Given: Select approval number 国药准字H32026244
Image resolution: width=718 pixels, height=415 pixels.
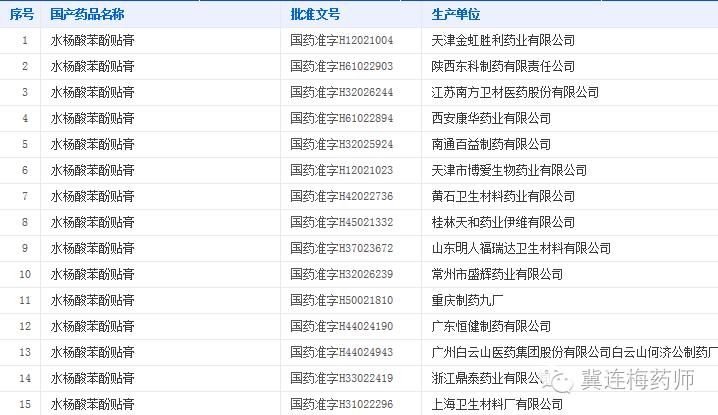Looking at the screenshot, I should pyautogui.click(x=342, y=92).
